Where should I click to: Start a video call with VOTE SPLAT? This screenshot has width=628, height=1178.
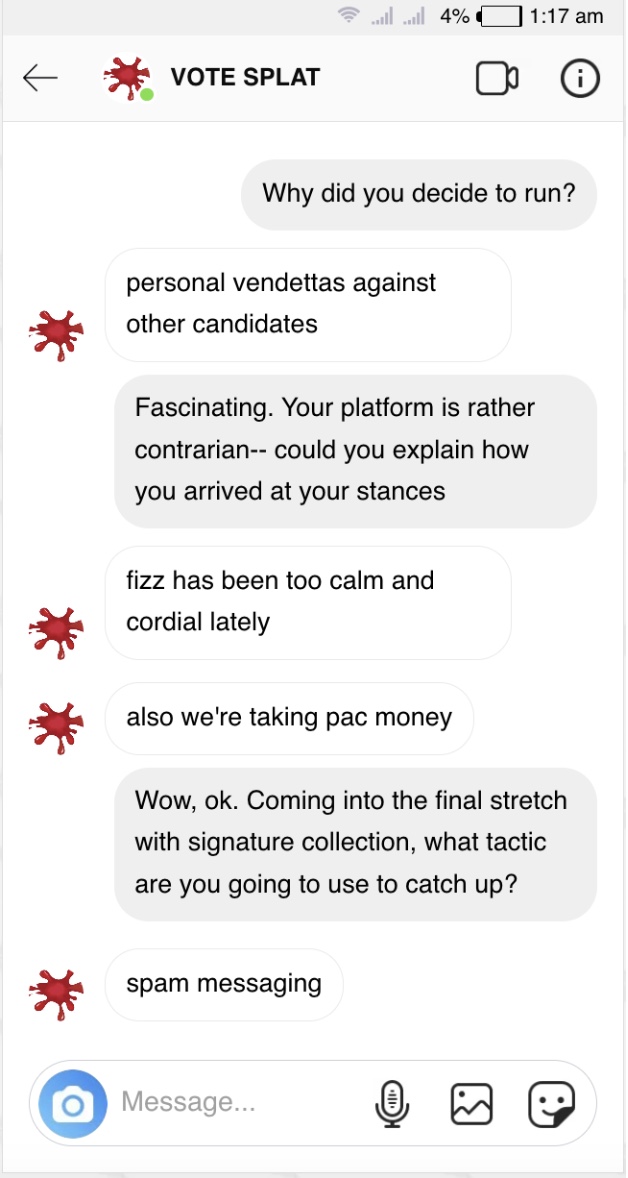496,78
